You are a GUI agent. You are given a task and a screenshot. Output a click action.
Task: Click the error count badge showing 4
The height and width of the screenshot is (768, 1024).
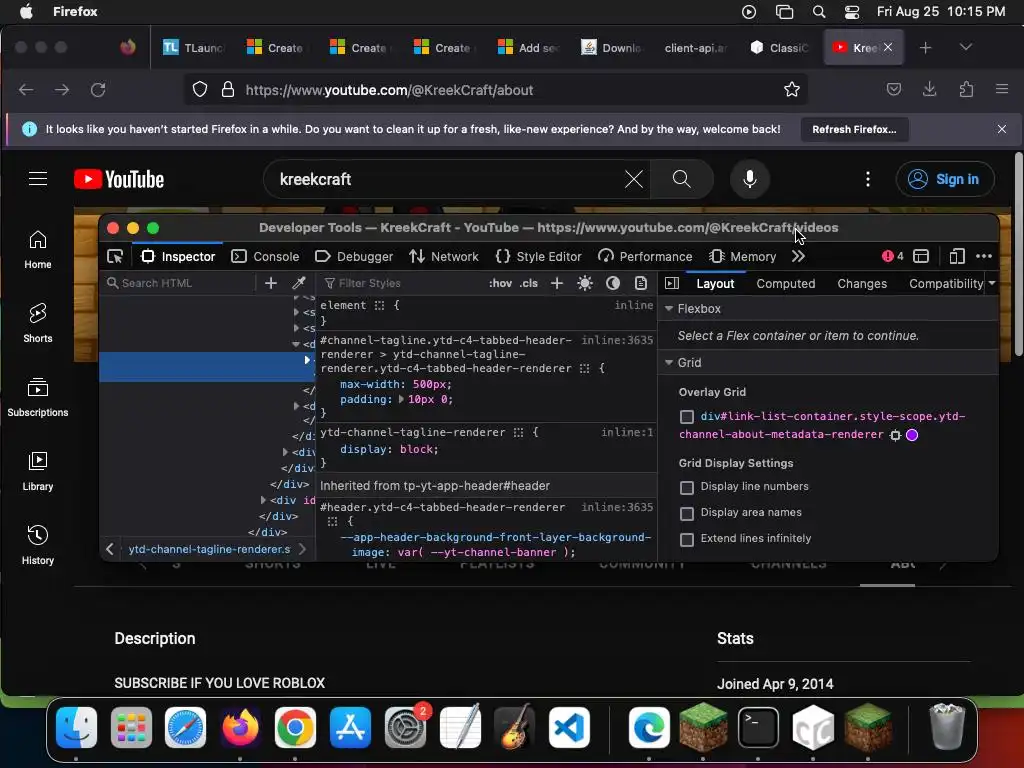click(893, 257)
